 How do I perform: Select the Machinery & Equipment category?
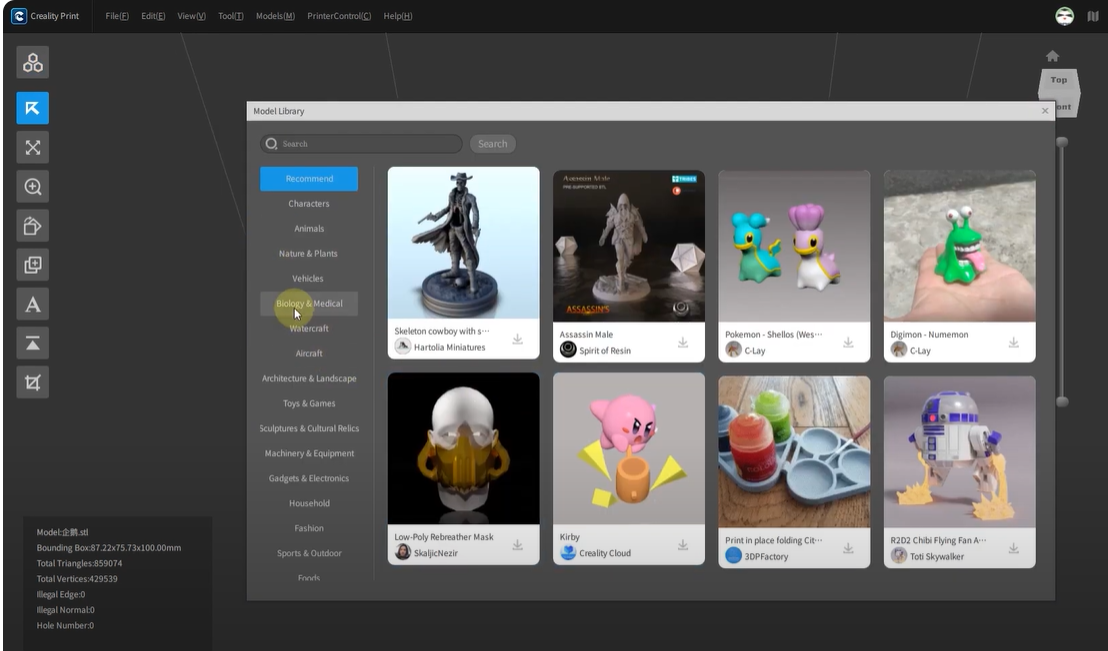click(x=309, y=453)
